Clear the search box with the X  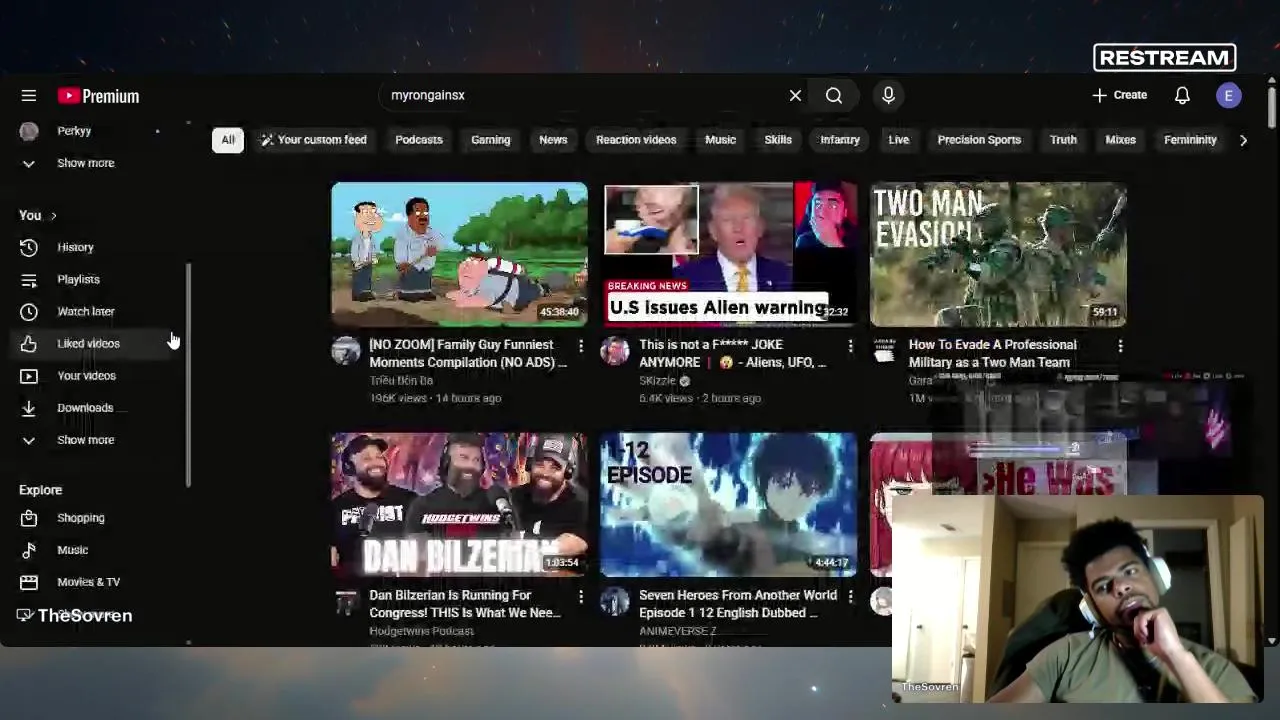795,95
